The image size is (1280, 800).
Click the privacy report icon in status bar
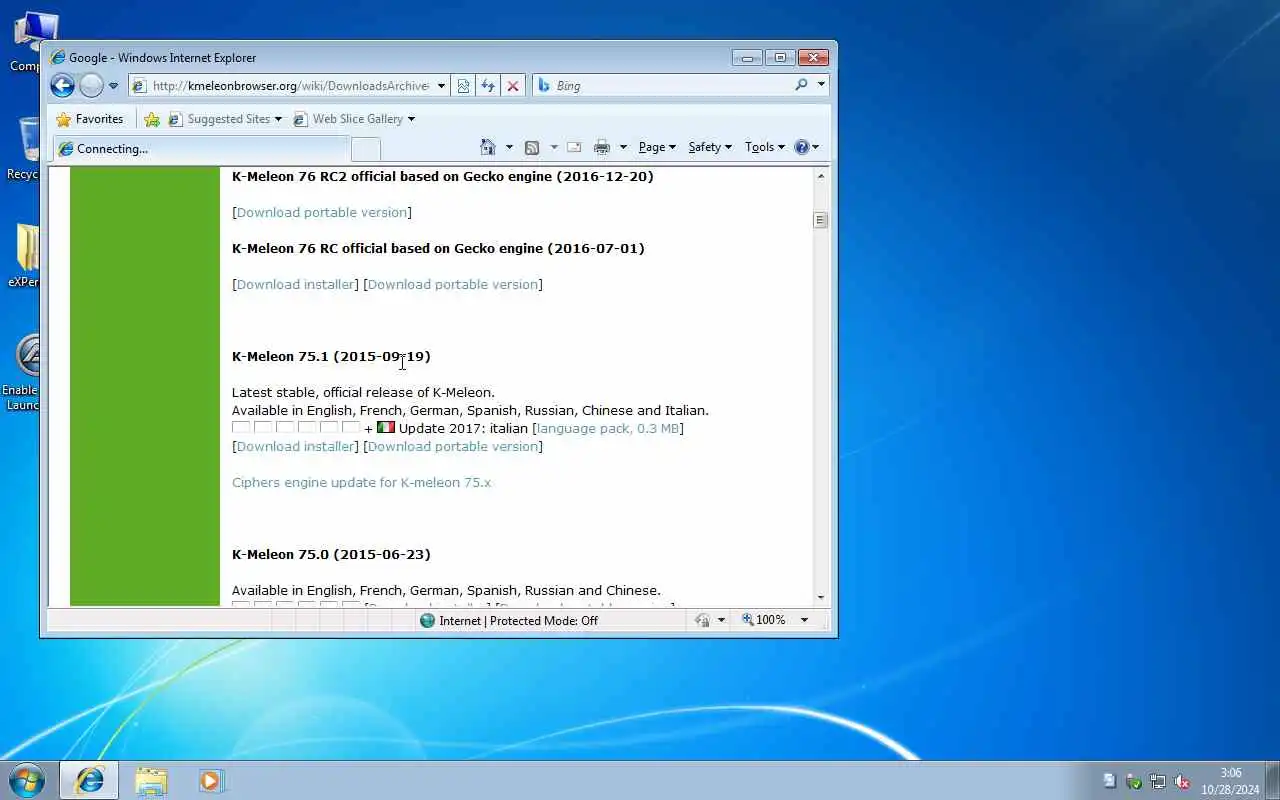(703, 620)
